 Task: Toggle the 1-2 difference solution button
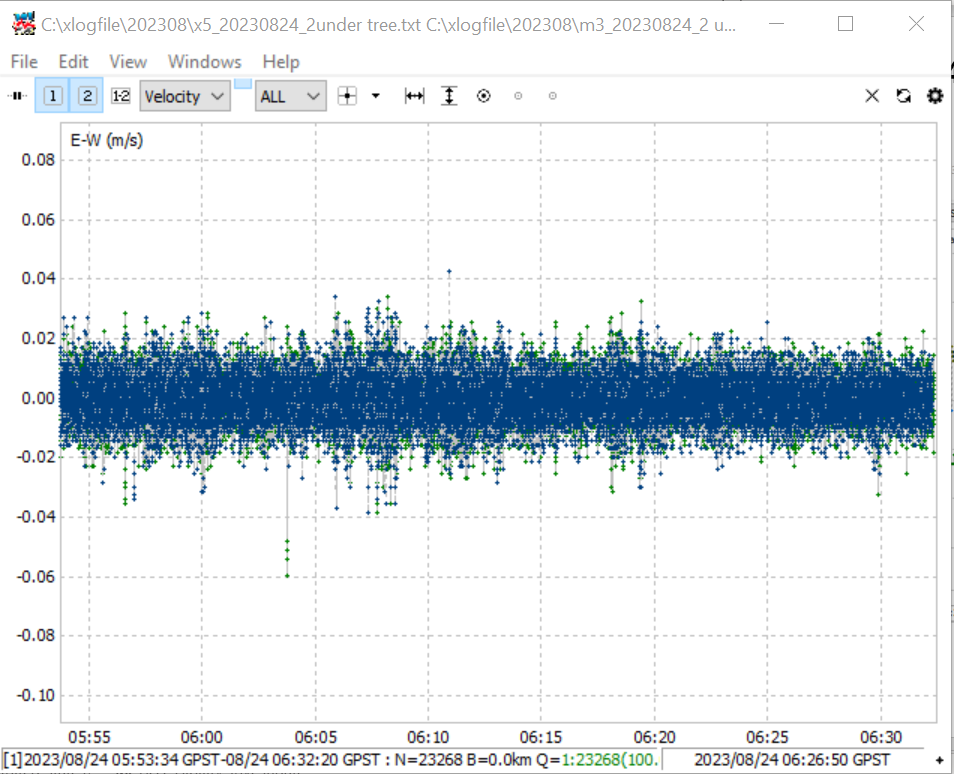(121, 96)
